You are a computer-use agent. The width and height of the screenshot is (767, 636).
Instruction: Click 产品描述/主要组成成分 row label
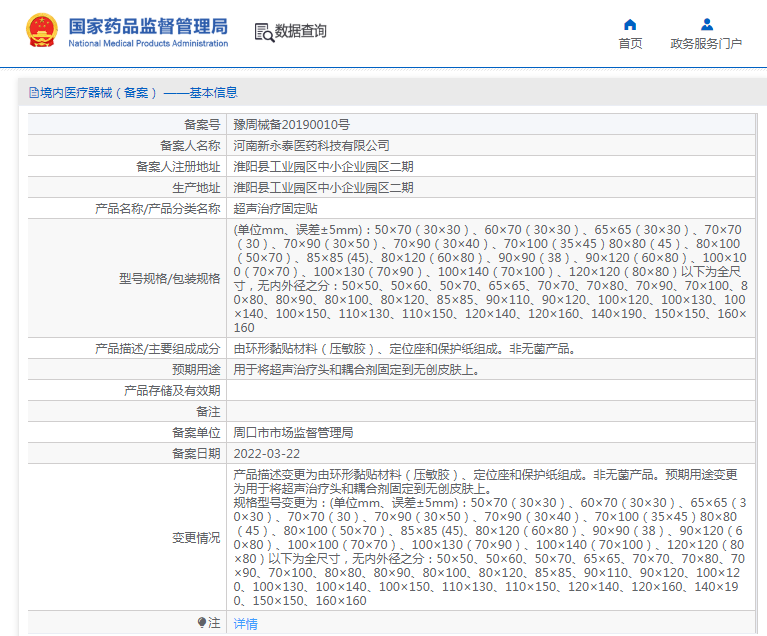click(x=158, y=349)
